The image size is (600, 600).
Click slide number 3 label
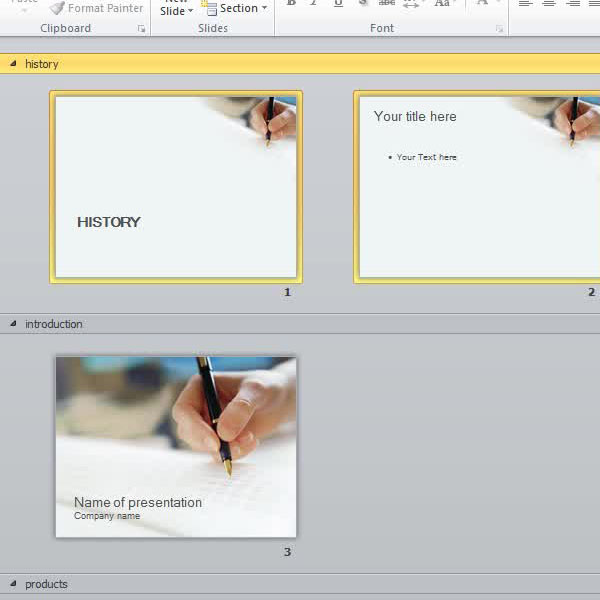287,552
